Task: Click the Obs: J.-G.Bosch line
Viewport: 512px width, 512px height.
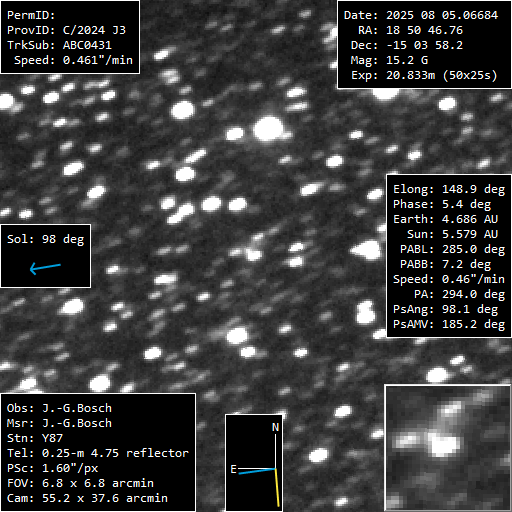Action: (x=59, y=408)
